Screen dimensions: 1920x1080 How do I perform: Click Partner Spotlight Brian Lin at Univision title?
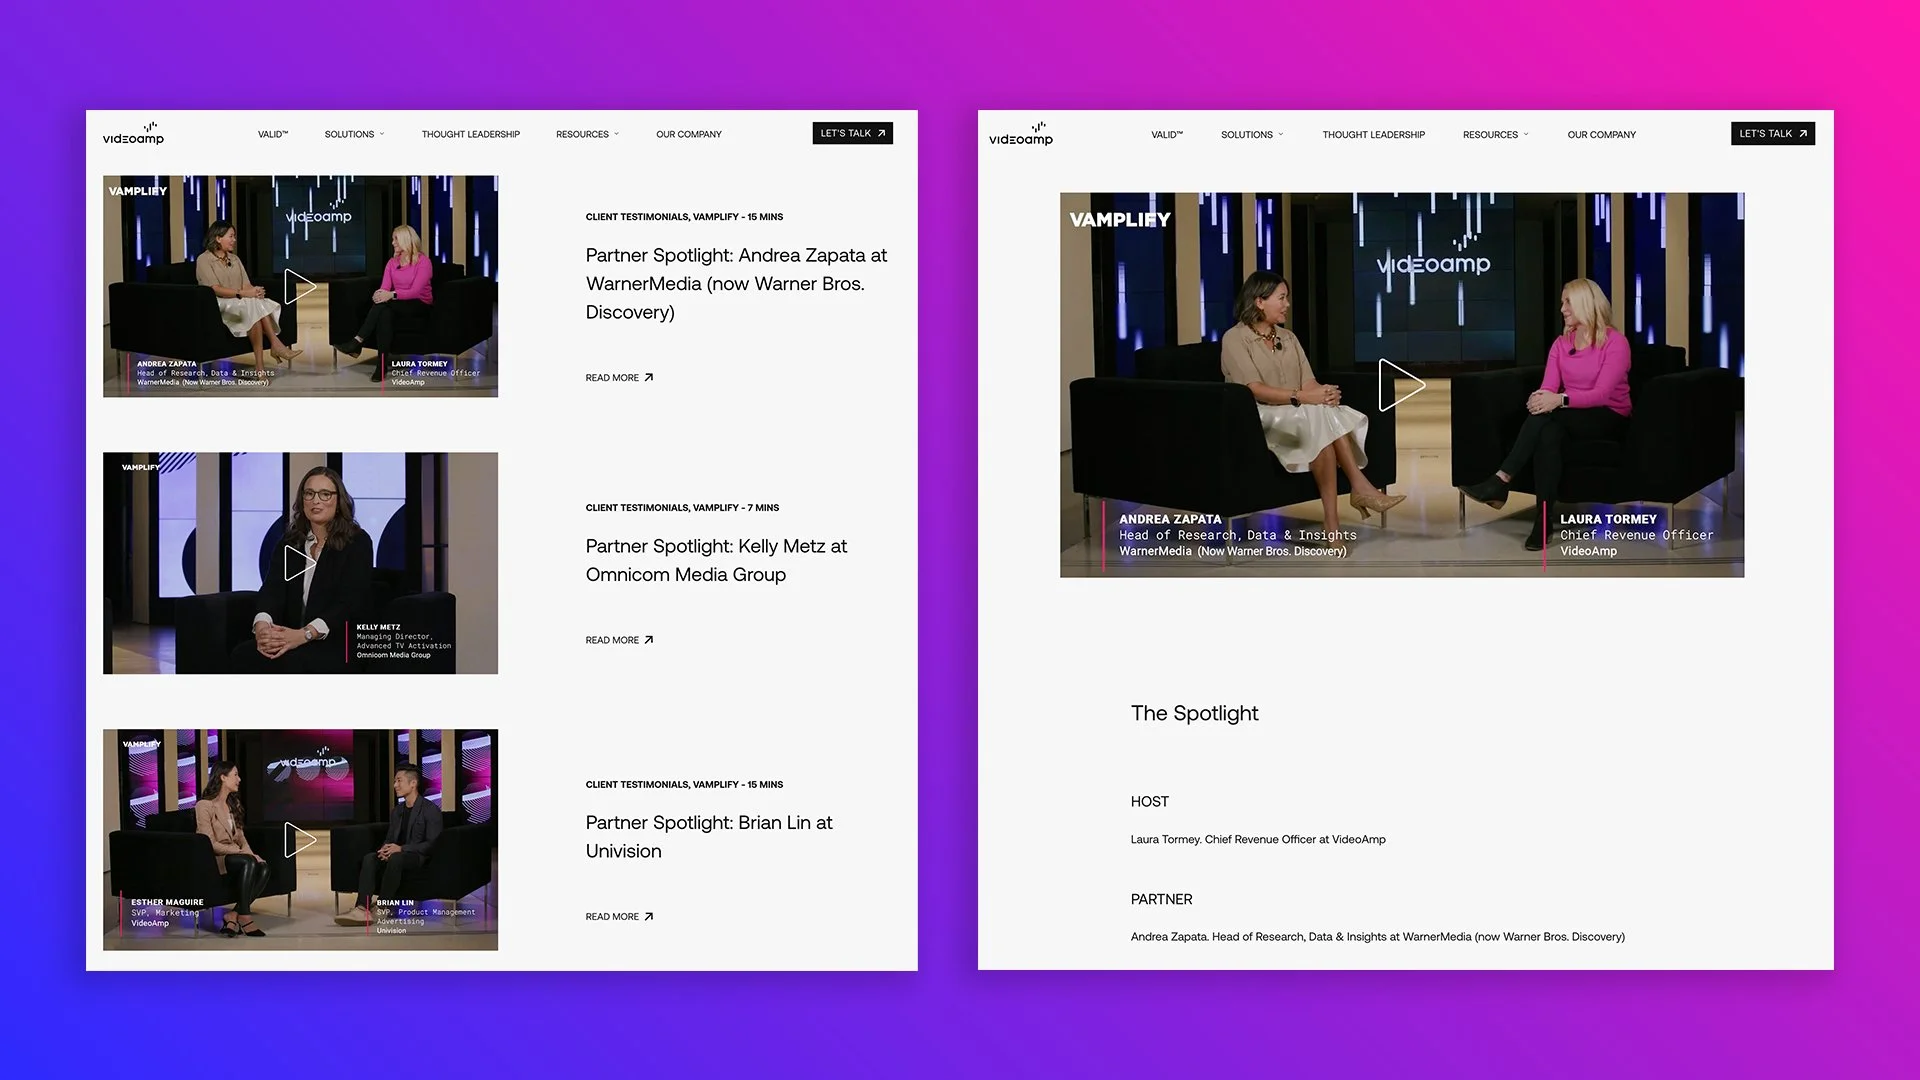pos(708,837)
